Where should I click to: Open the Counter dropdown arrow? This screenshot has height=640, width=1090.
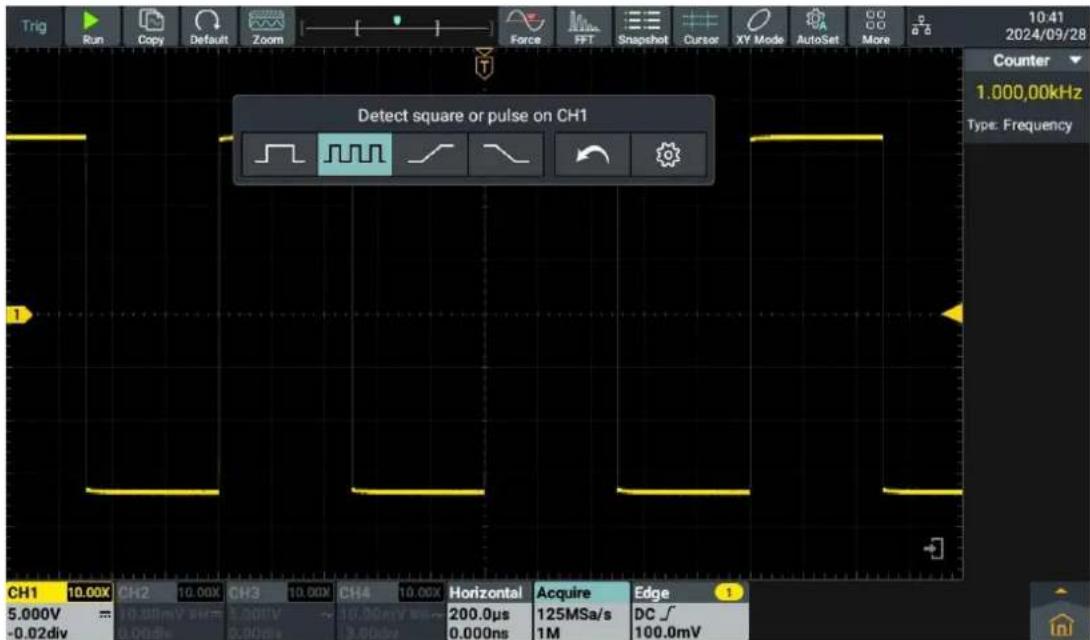(1075, 60)
